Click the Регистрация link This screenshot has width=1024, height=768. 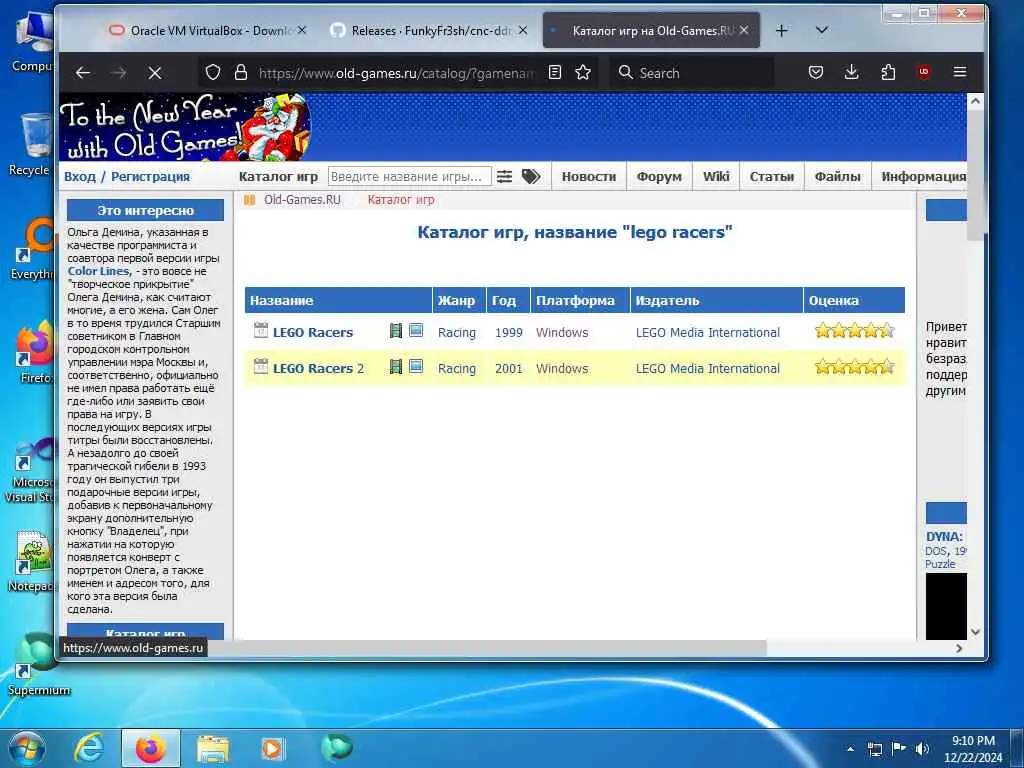pyautogui.click(x=150, y=176)
